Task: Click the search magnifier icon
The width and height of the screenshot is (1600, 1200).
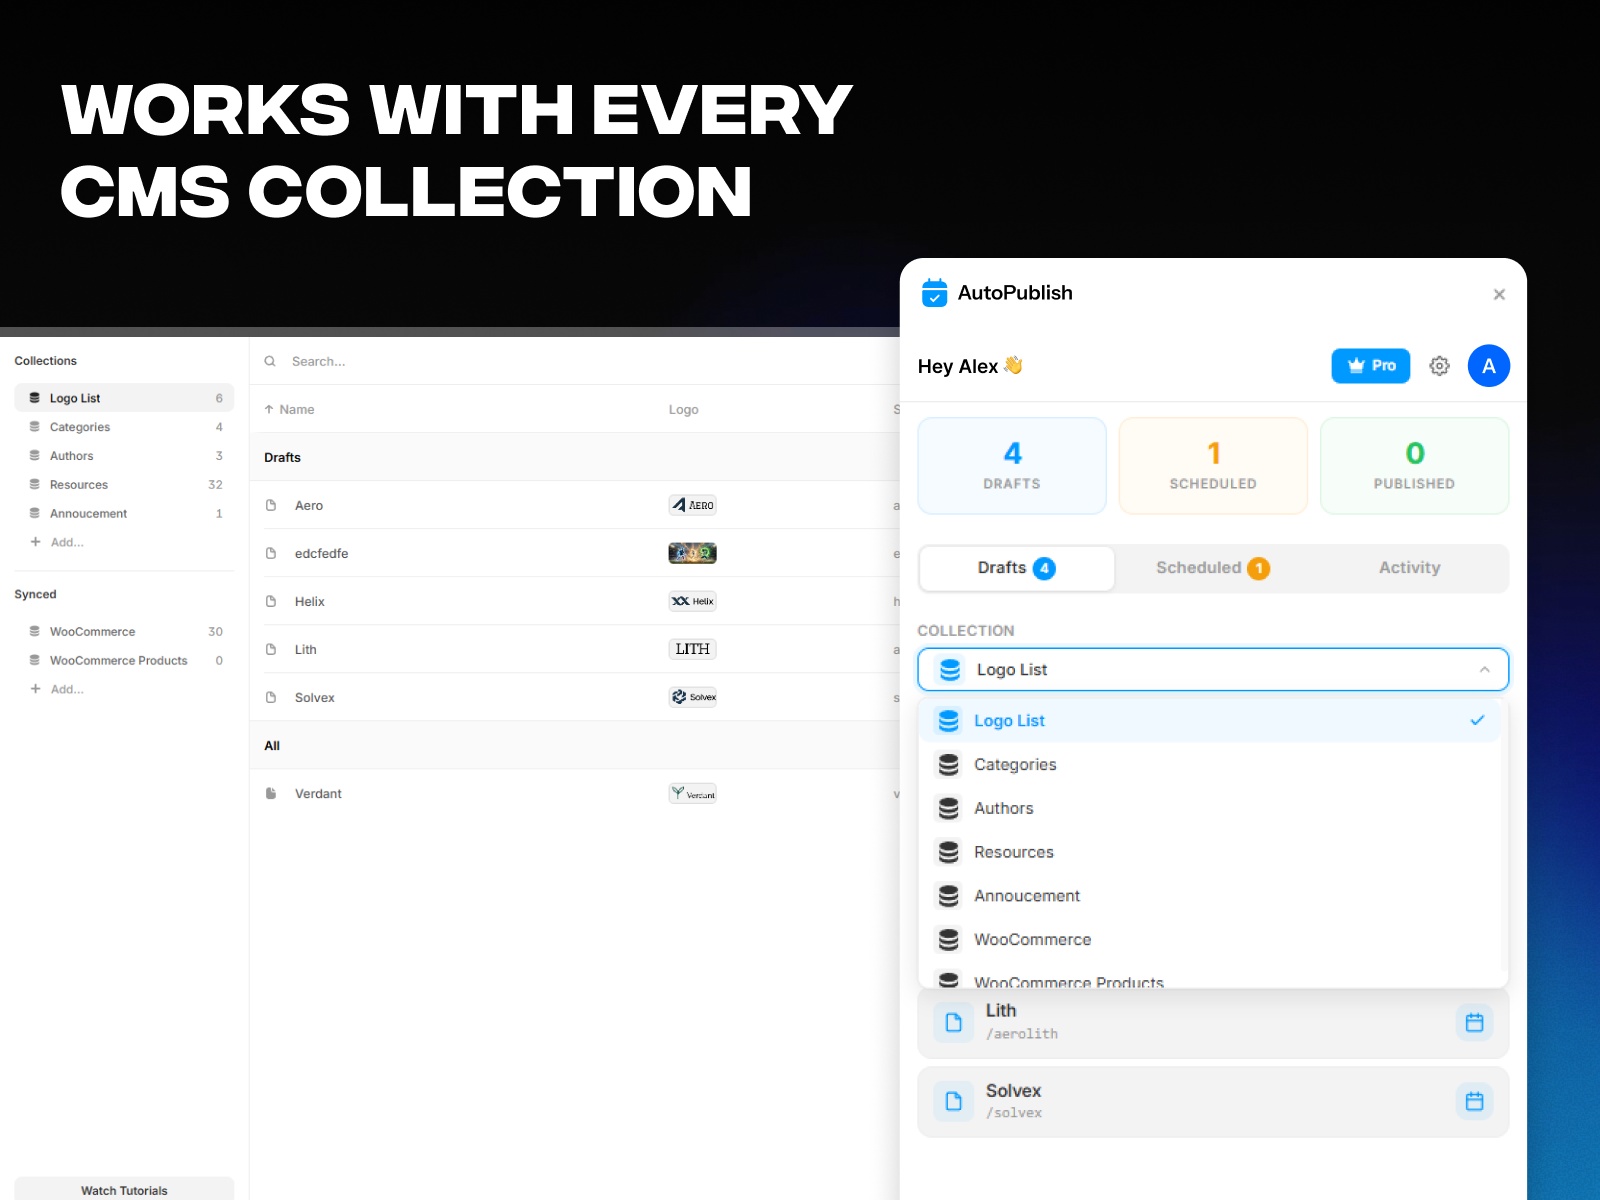Action: (270, 361)
